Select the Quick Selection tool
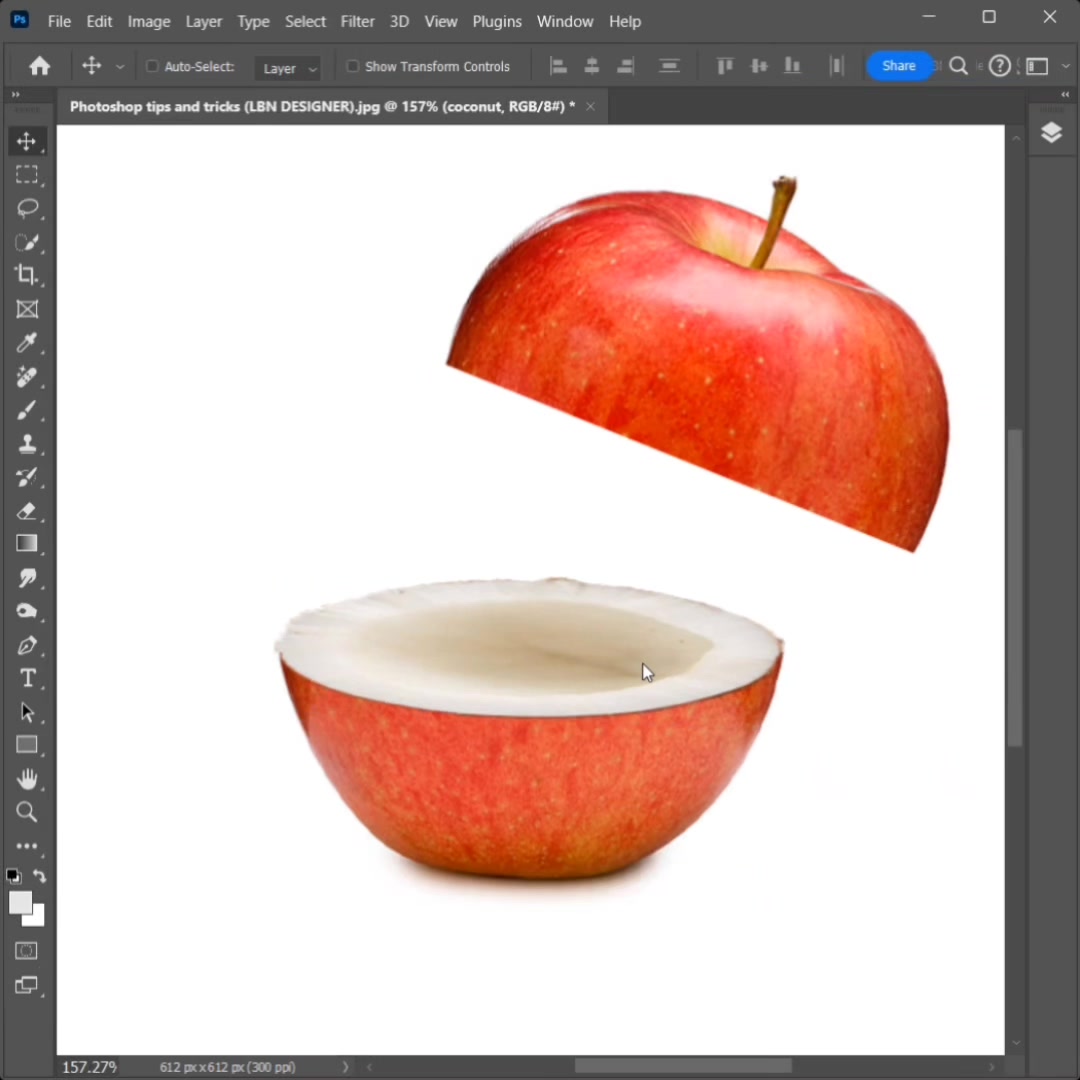The image size is (1080, 1080). tap(27, 242)
